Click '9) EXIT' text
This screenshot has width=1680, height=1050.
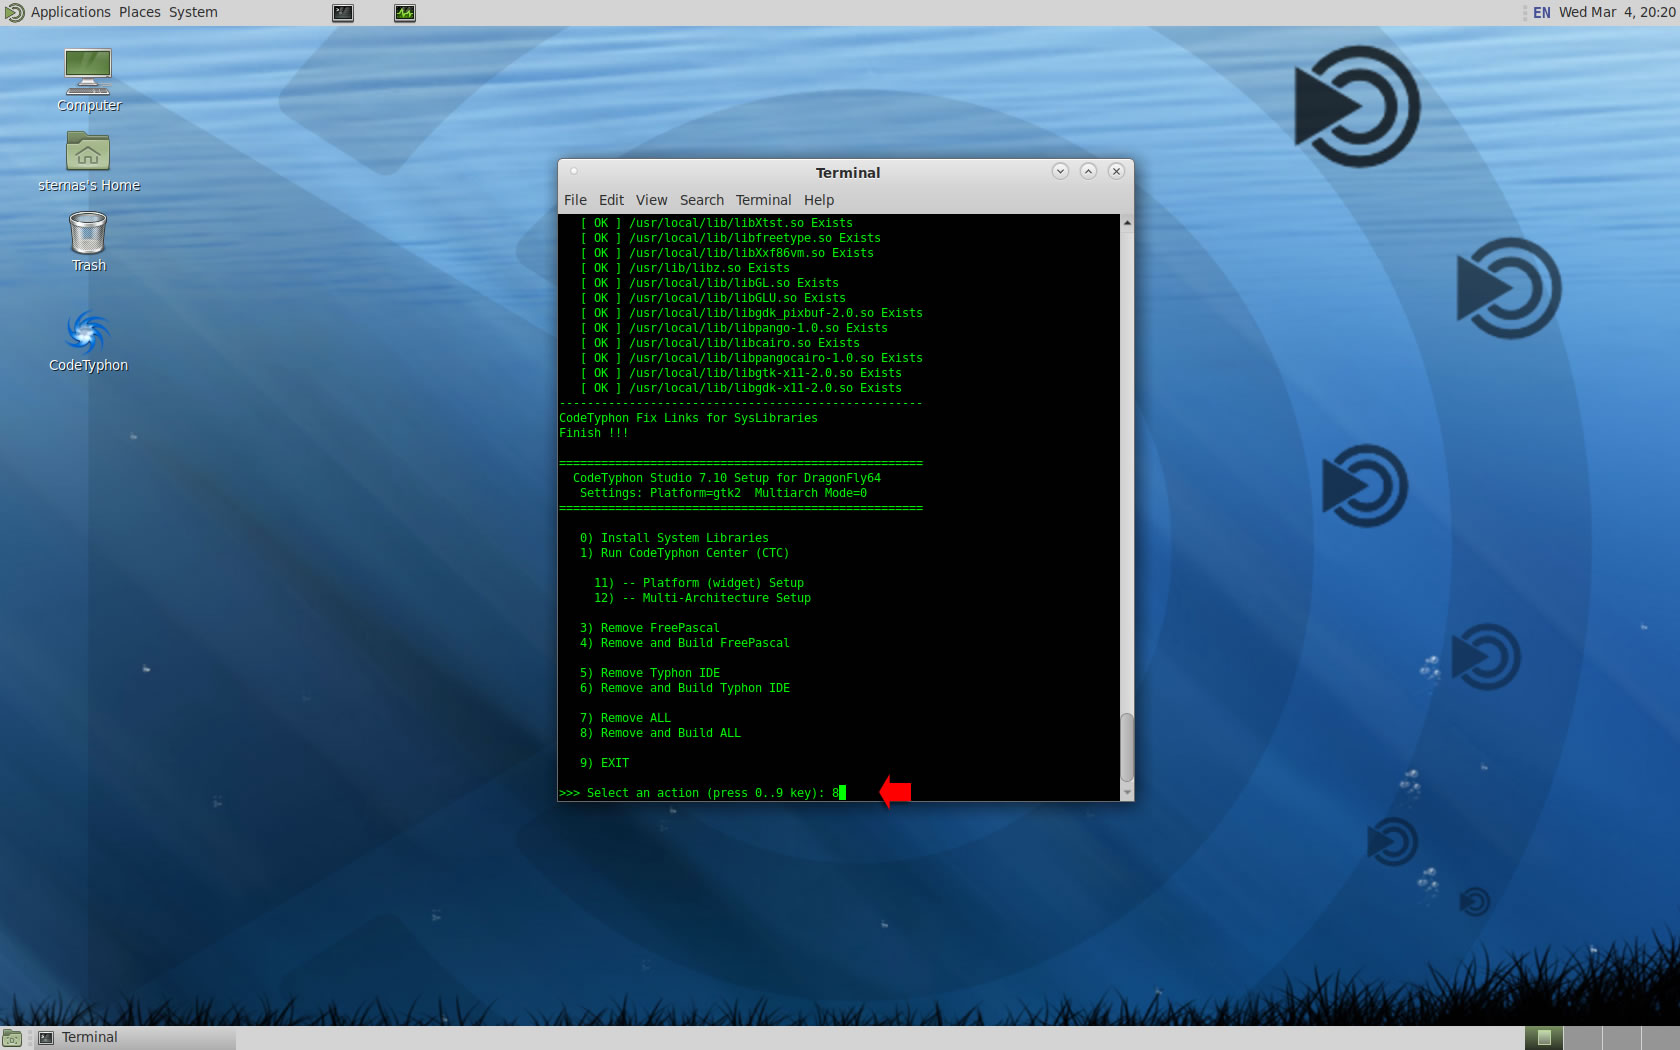[604, 763]
